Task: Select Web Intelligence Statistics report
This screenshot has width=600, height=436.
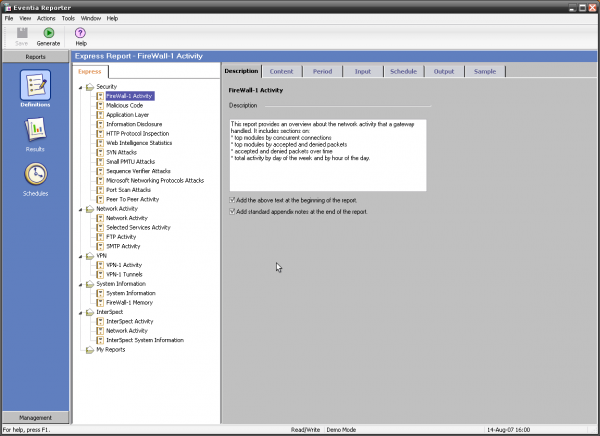Action: [x=139, y=143]
